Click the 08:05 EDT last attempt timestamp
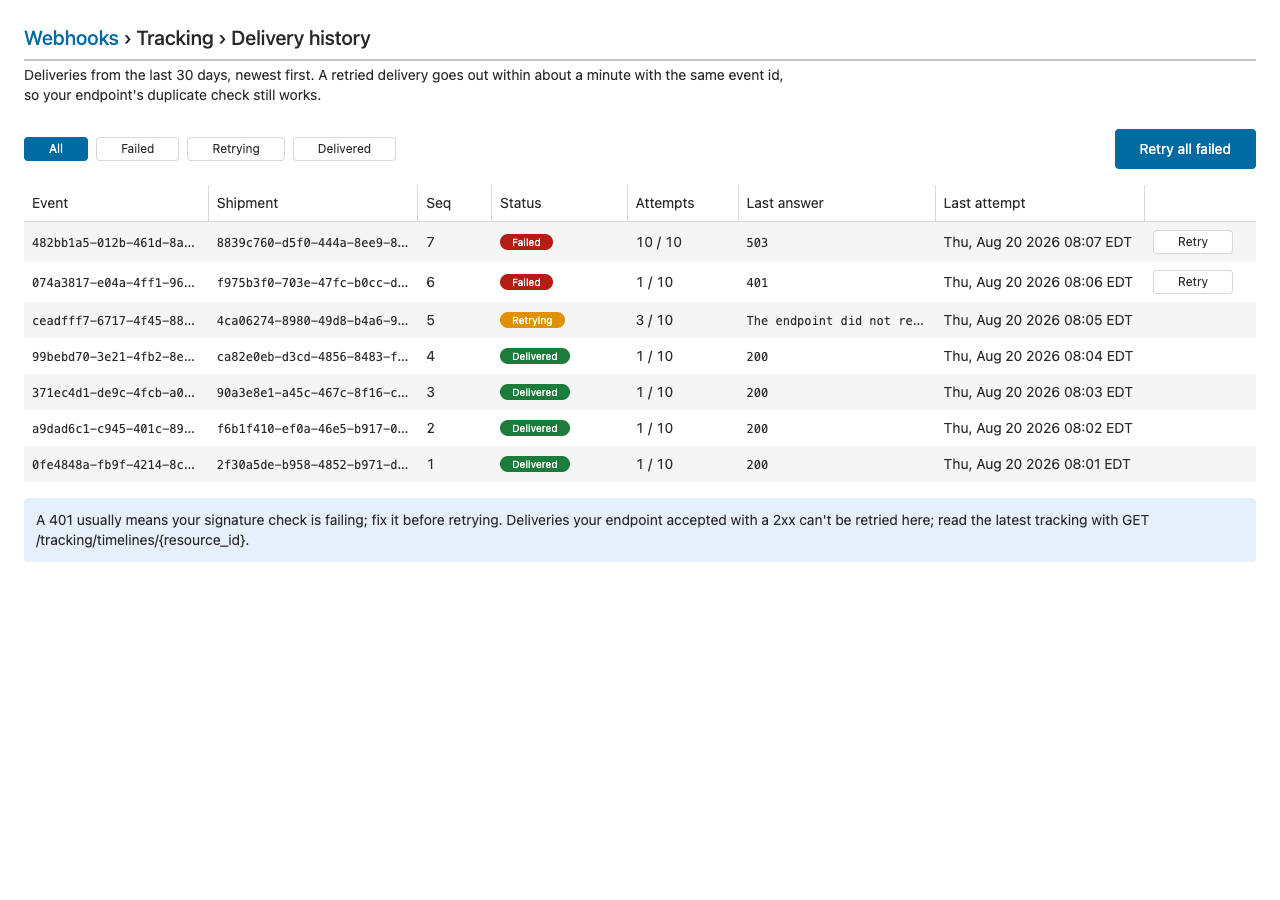1280x900 pixels. [1038, 320]
